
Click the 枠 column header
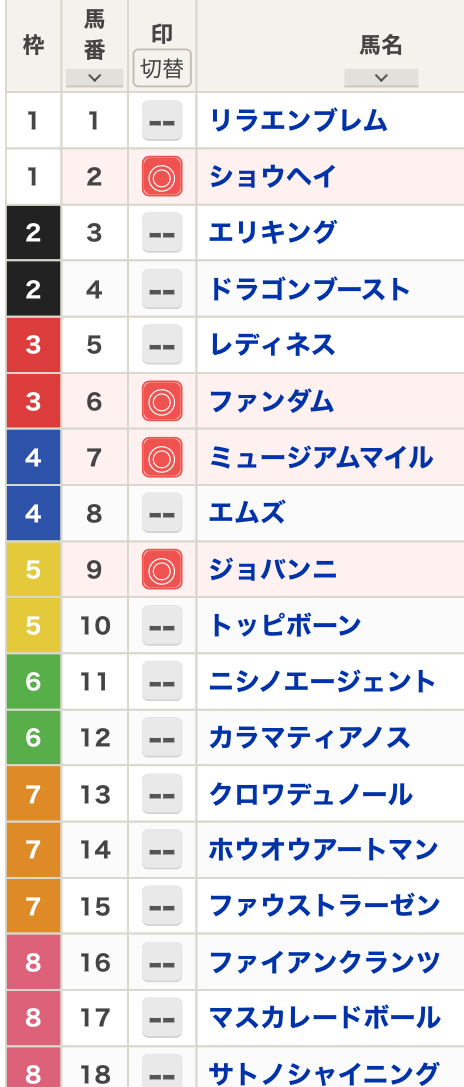(33, 46)
